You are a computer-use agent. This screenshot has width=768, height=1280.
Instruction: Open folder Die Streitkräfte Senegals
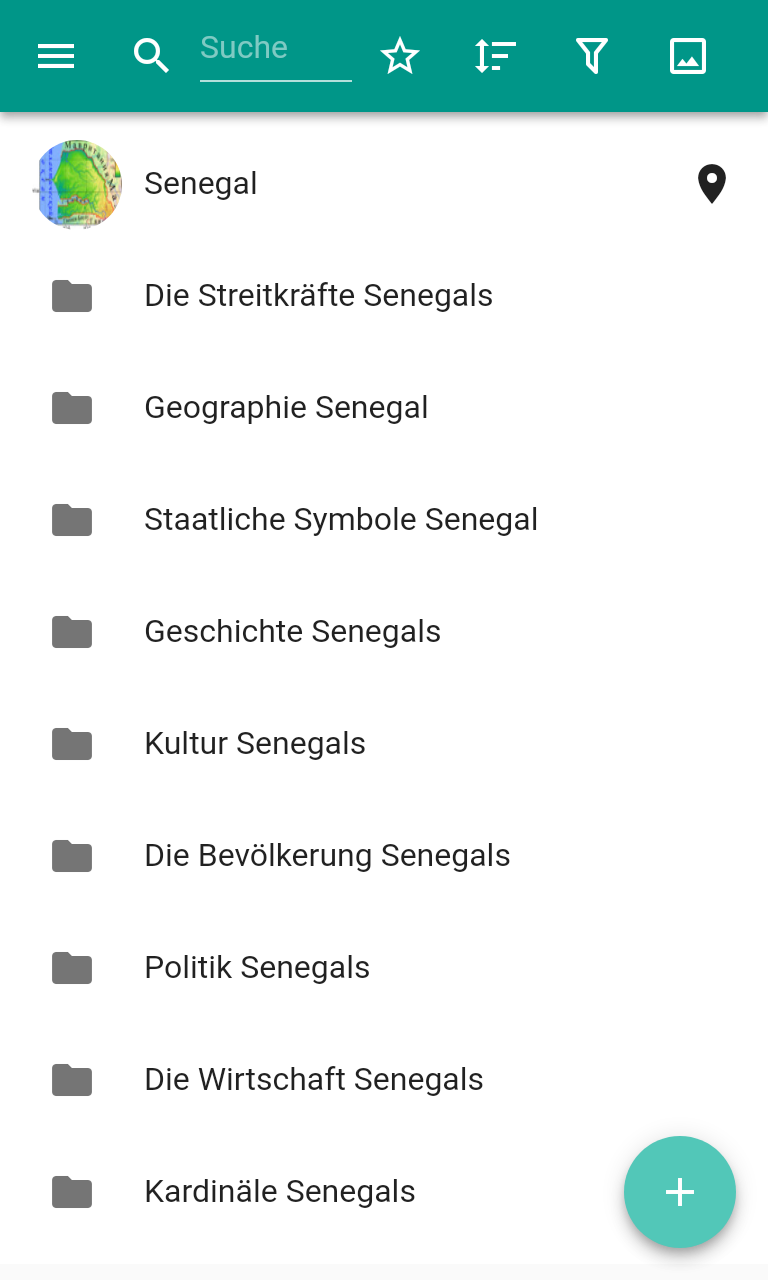(318, 296)
